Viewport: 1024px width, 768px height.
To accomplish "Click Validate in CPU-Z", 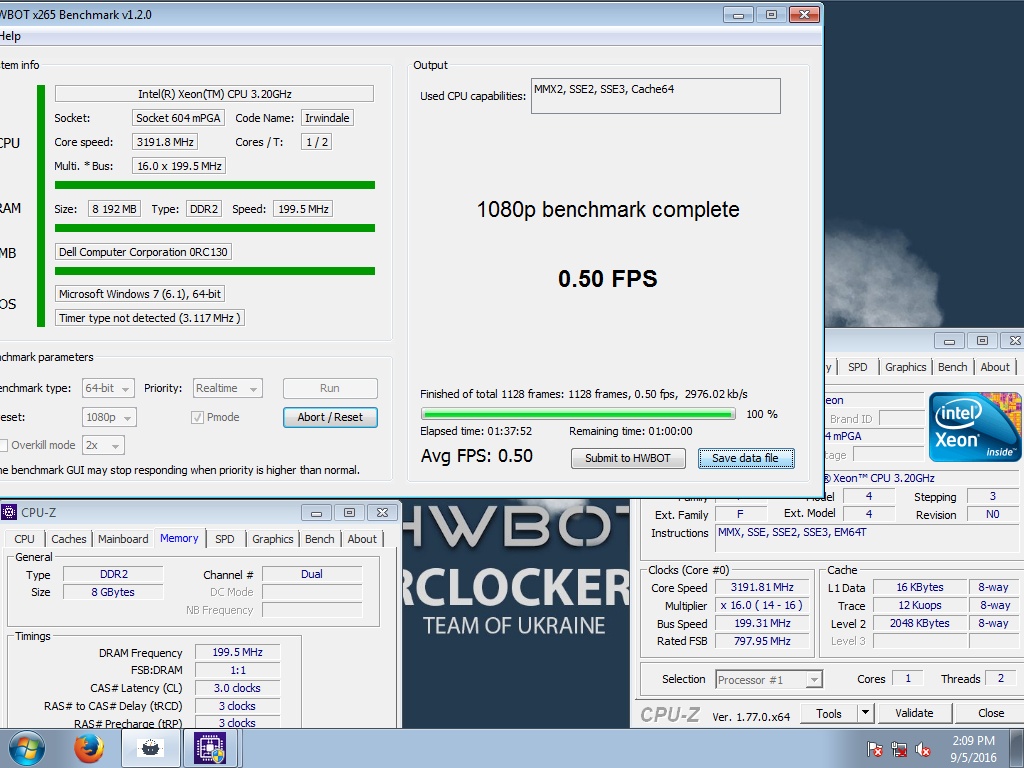I will [914, 713].
